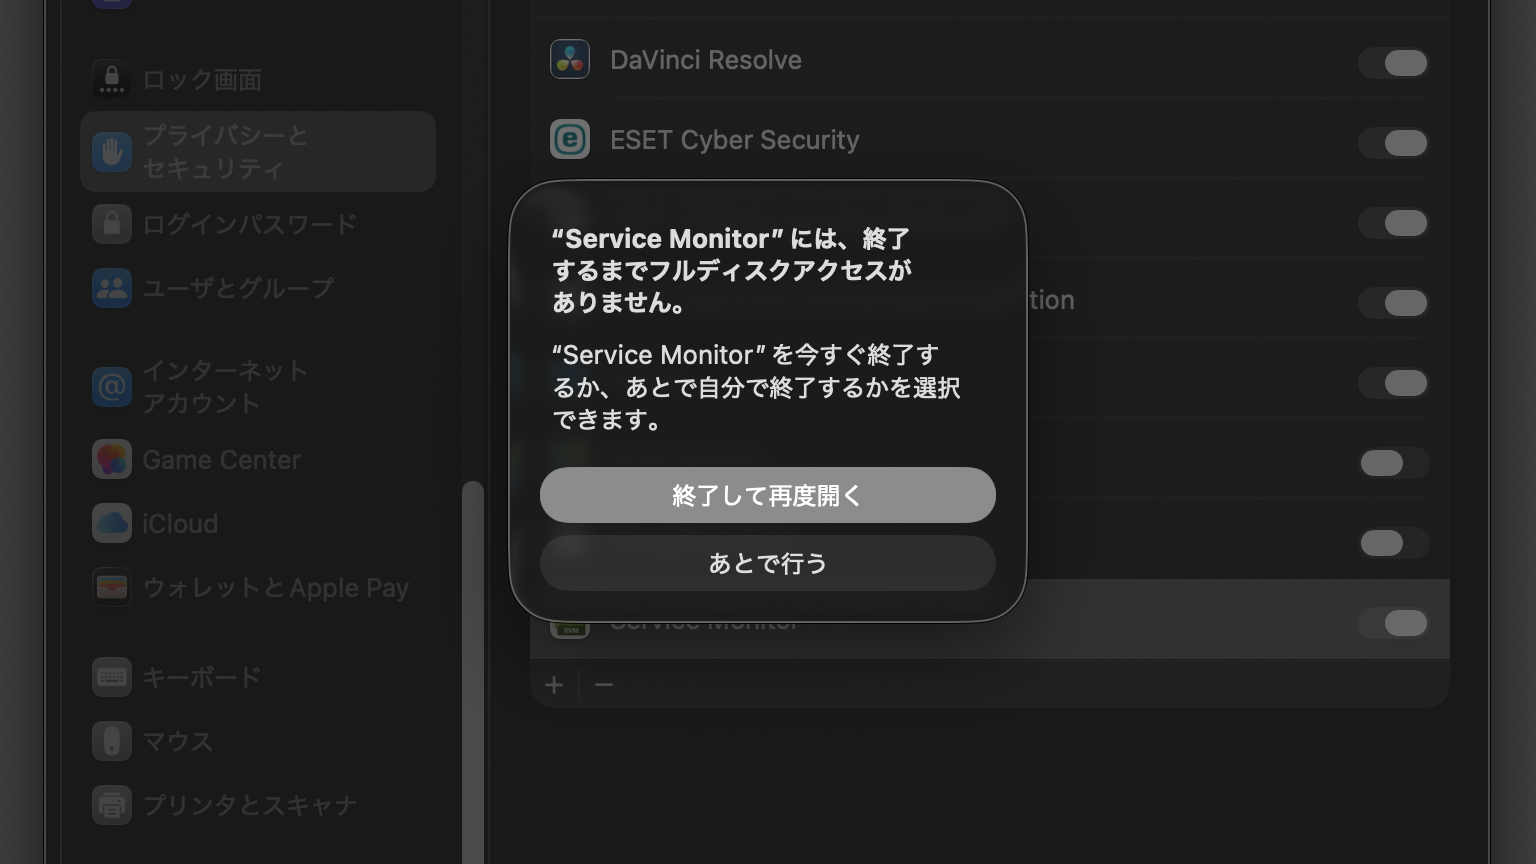The height and width of the screenshot is (864, 1536).
Task: Toggle full disk access for DaVinci Resolve
Action: point(1394,63)
